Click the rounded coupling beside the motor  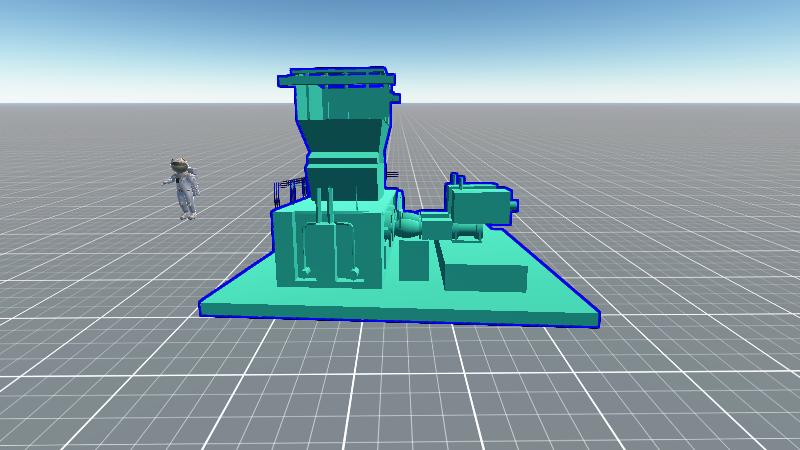click(410, 227)
